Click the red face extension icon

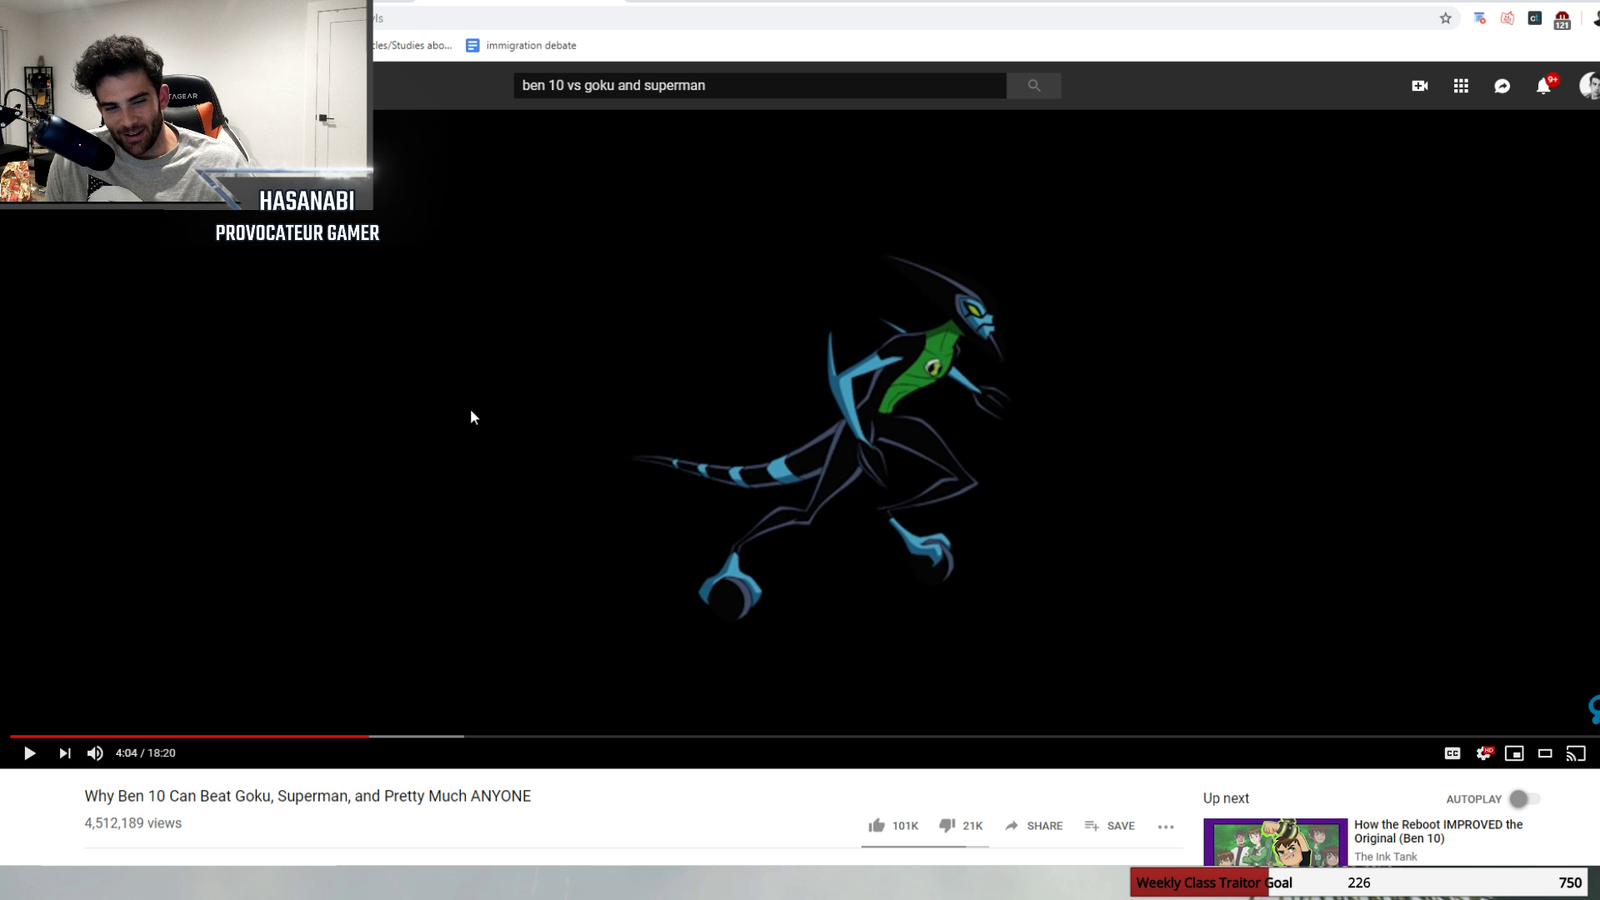pyautogui.click(x=1507, y=18)
